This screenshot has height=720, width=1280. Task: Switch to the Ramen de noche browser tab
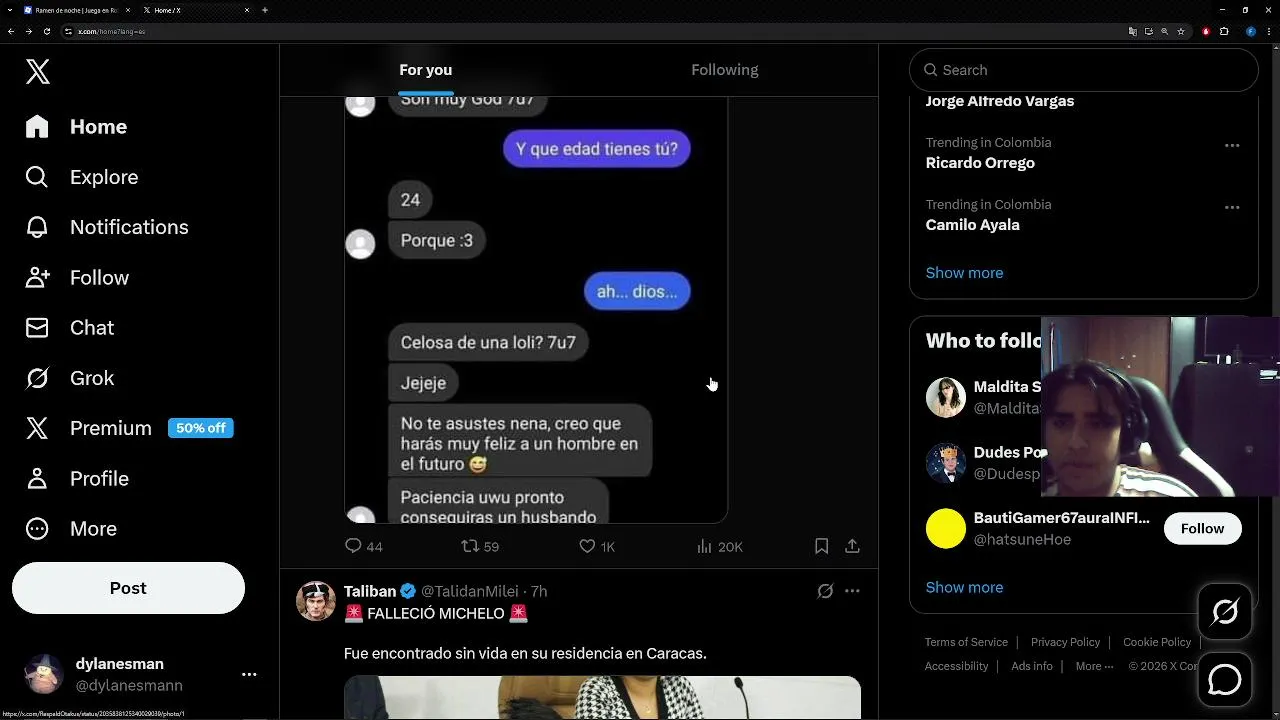pyautogui.click(x=76, y=10)
